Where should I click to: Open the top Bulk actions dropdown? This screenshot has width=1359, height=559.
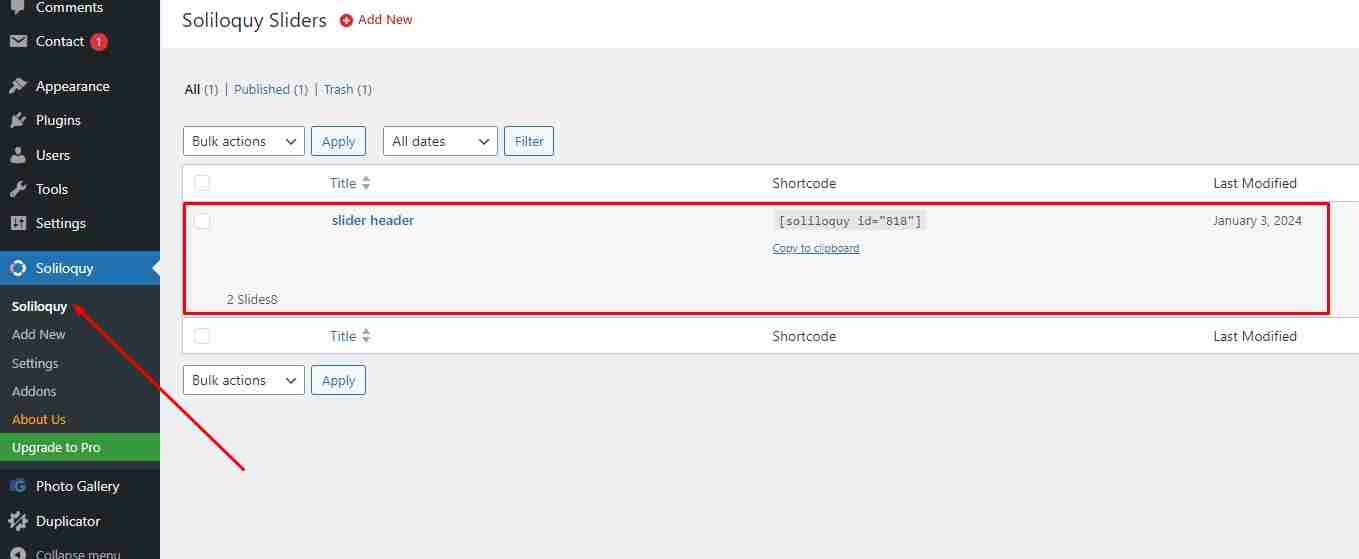(x=244, y=141)
